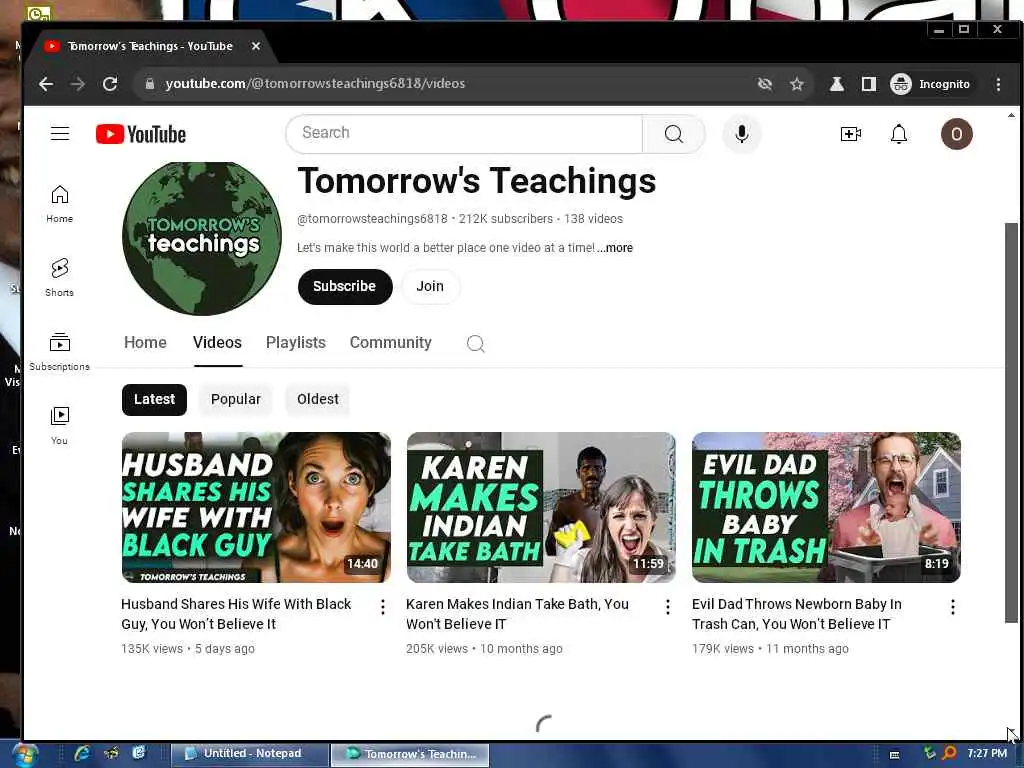1024x768 pixels.
Task: Click the 205K views • 10 months ago text
Action: pyautogui.click(x=484, y=648)
